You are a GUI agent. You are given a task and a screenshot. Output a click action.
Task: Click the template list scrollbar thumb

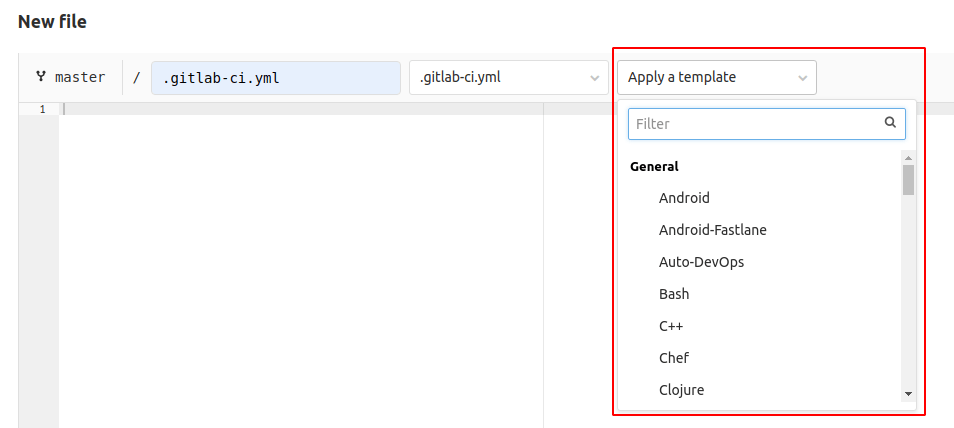[x=908, y=180]
